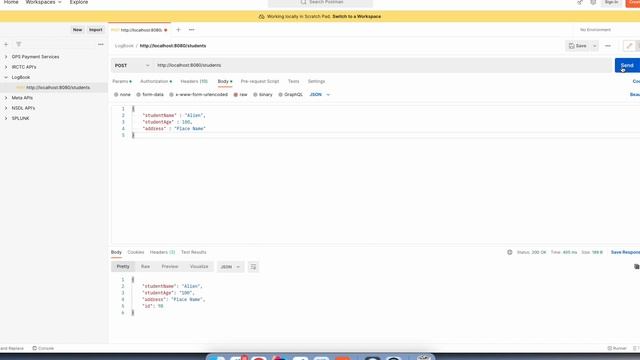640x360 pixels.
Task: Open the Workspaces dropdown menu
Action: click(x=43, y=2)
